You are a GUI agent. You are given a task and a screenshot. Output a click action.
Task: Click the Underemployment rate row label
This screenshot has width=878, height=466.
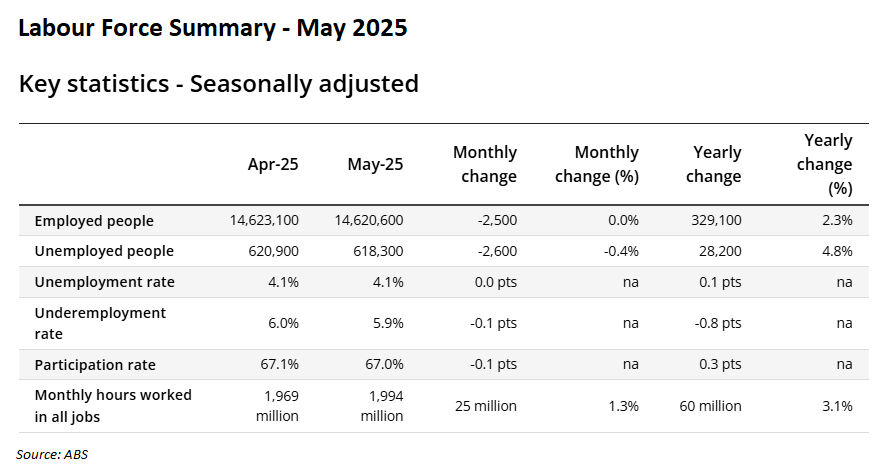tap(100, 323)
